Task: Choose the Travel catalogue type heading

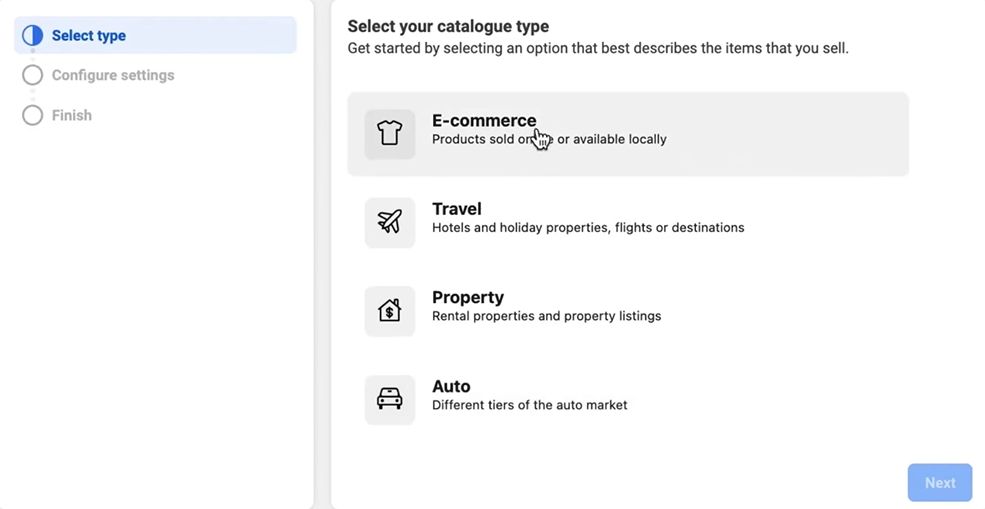Action: 457,209
